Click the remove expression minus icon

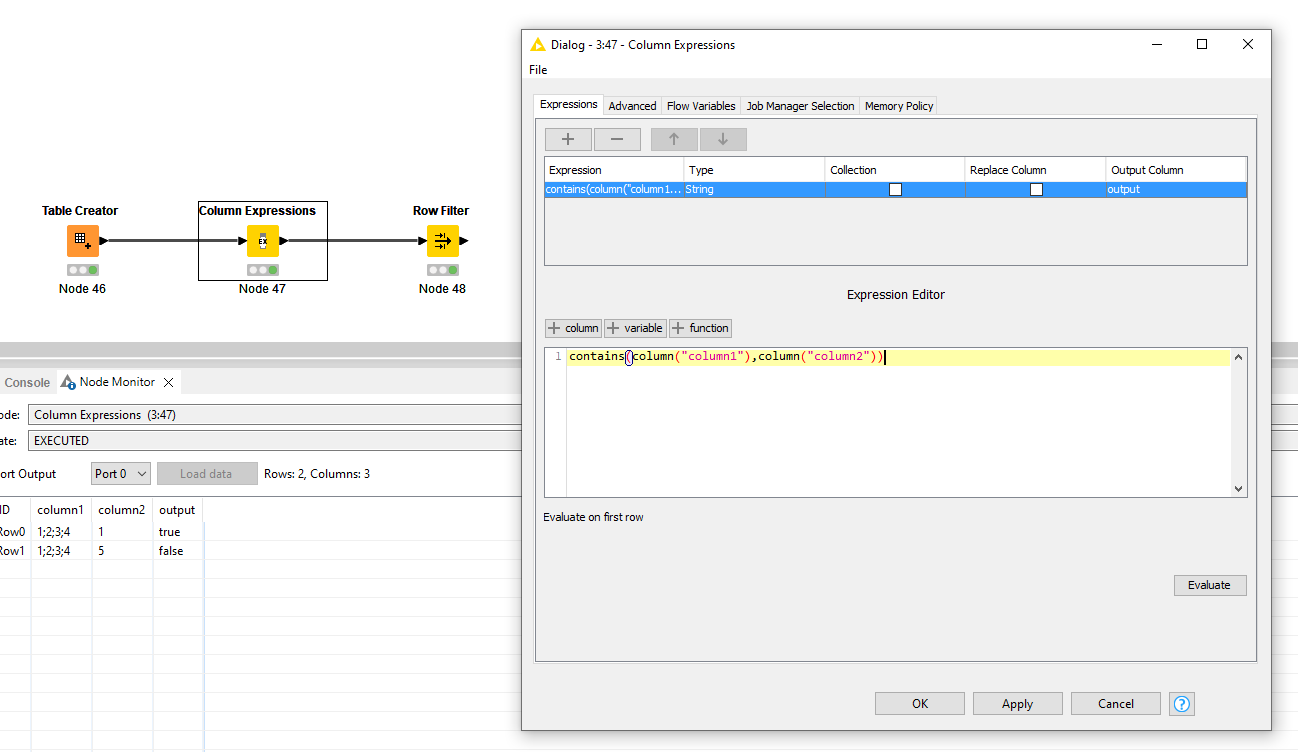[x=617, y=139]
